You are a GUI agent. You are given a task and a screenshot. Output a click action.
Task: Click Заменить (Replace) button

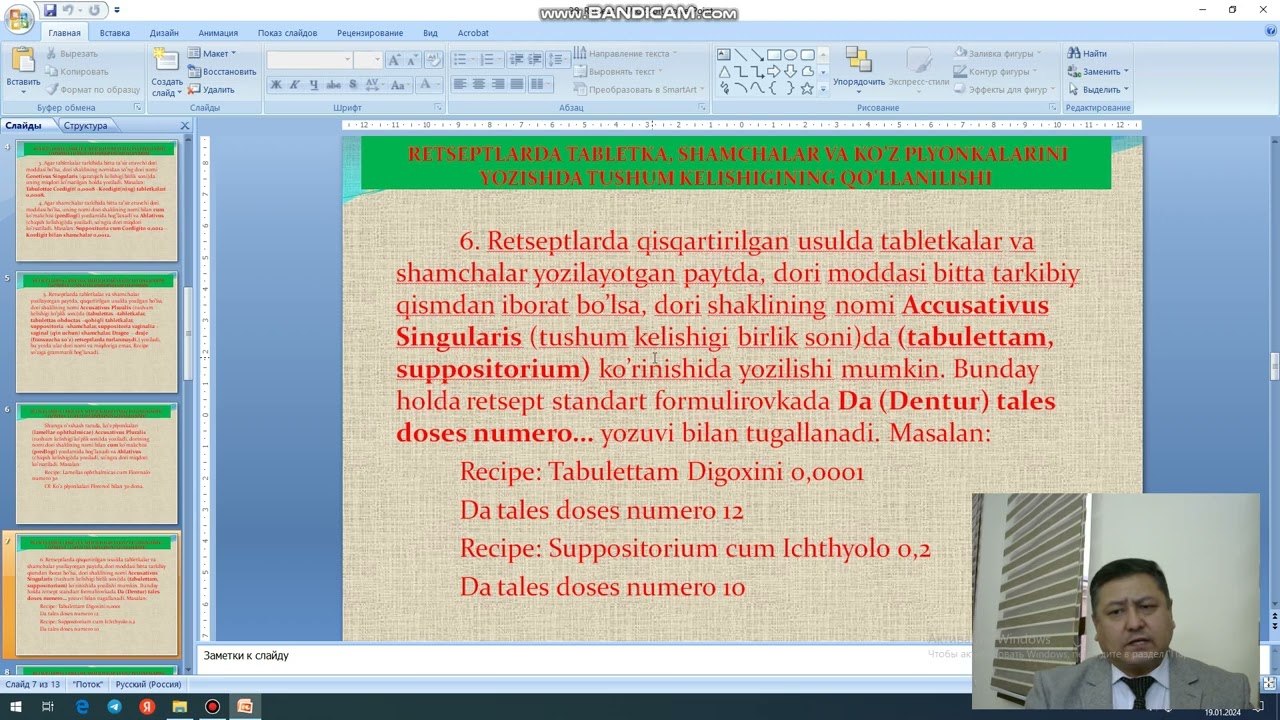(x=1097, y=72)
